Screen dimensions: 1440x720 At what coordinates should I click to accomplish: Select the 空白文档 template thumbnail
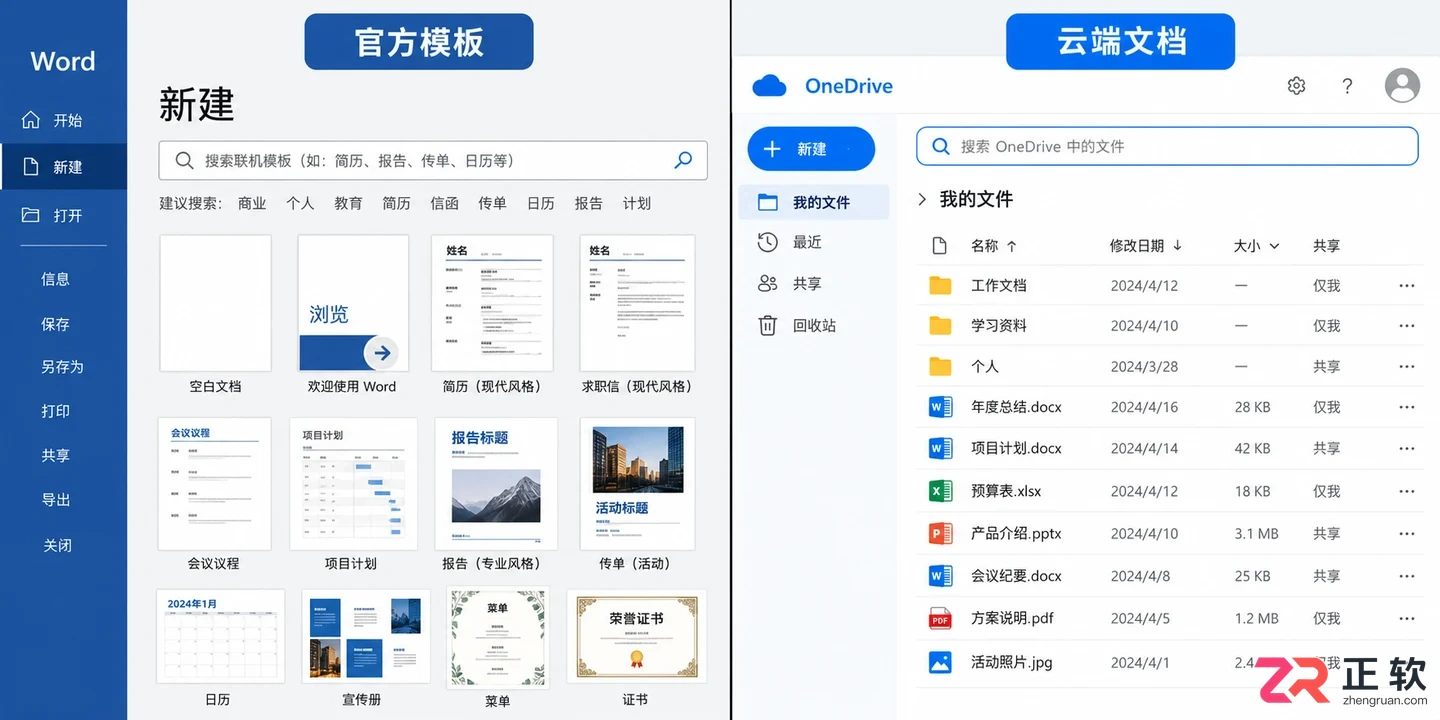coord(215,303)
